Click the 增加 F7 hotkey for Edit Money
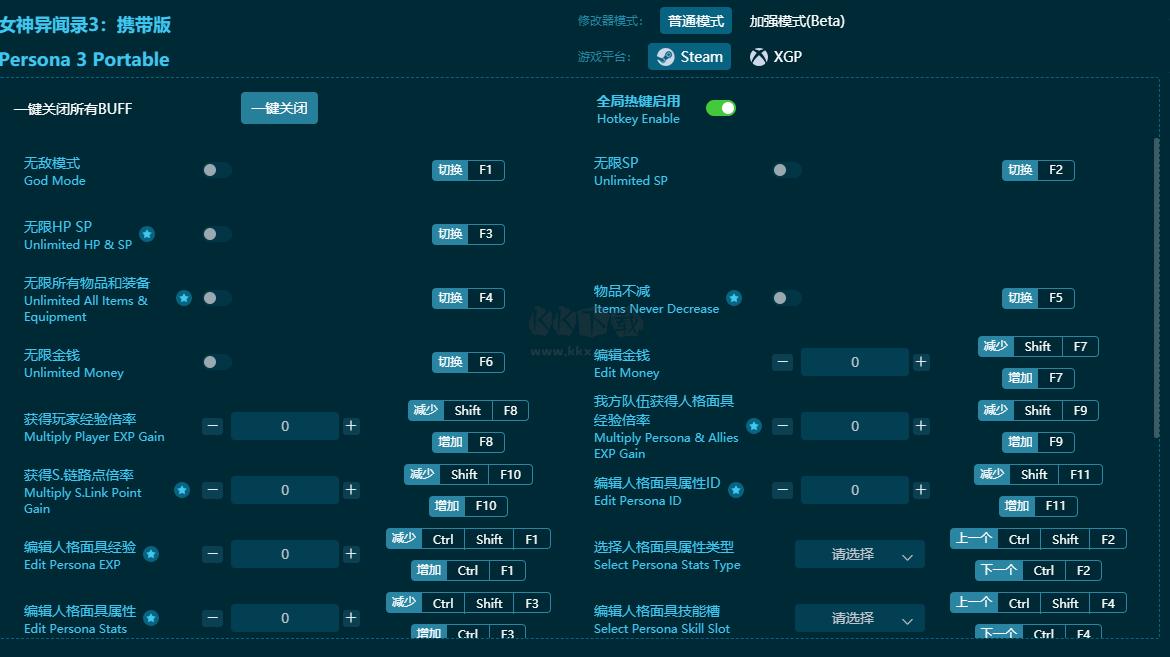Screen dimensions: 1170x657 (1038, 378)
